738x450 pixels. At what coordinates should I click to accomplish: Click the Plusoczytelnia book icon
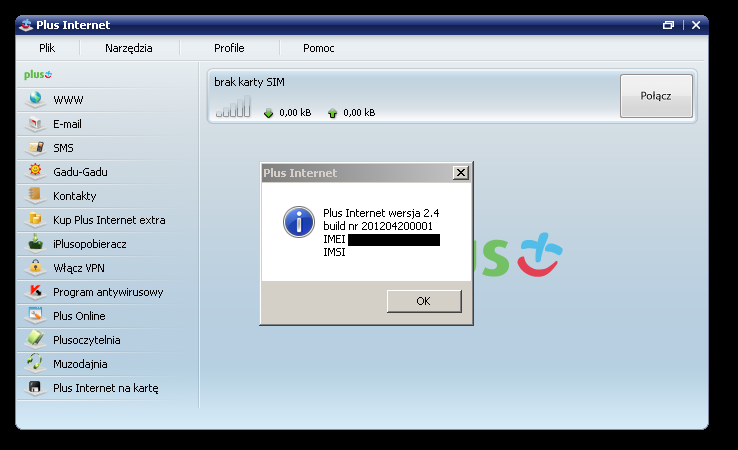pyautogui.click(x=35, y=338)
